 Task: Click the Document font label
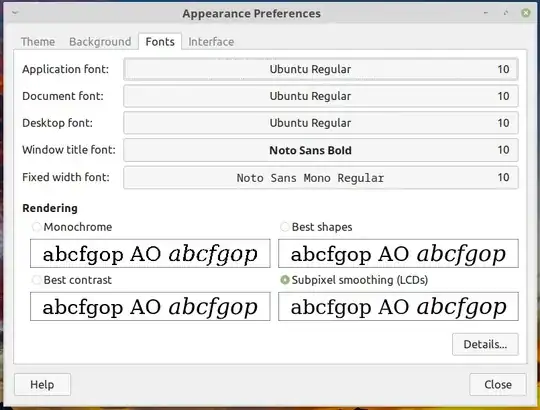(x=63, y=96)
